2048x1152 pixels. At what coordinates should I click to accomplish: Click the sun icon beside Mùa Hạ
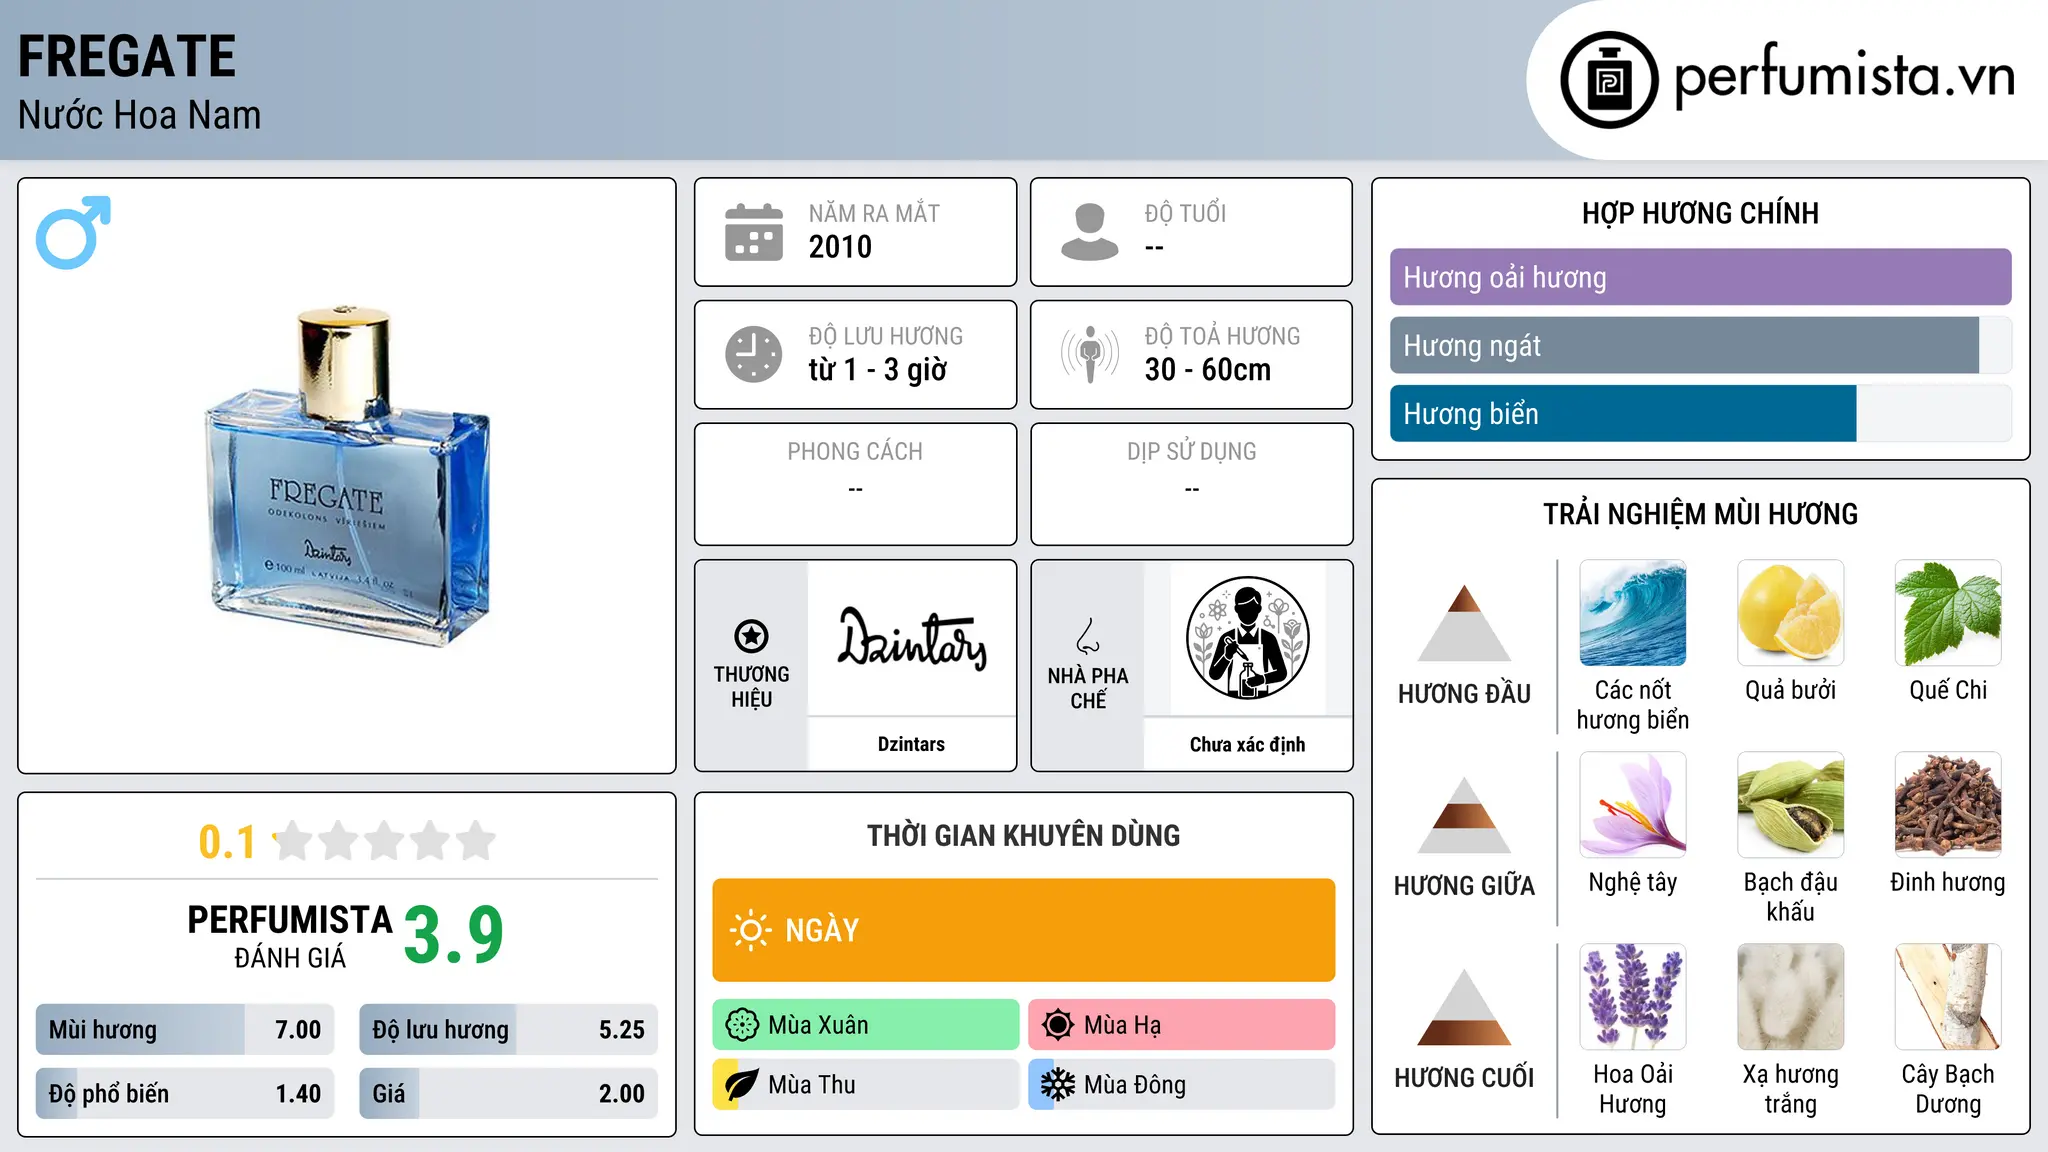[x=1058, y=1025]
